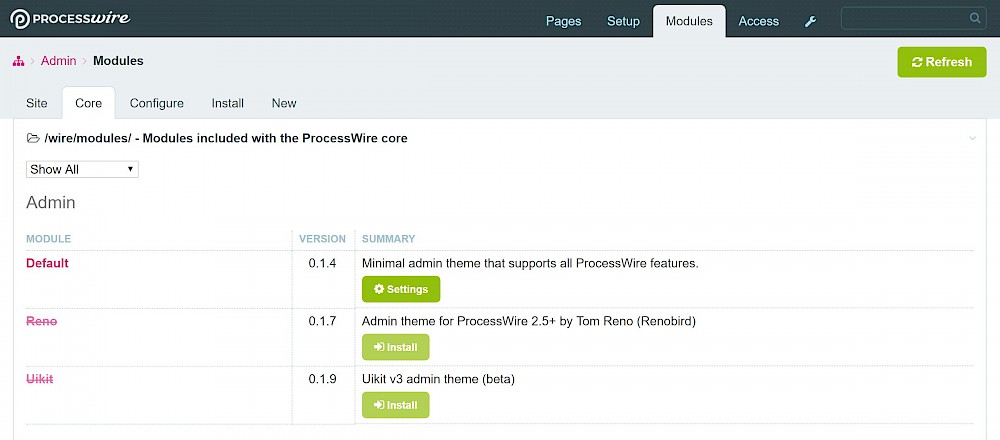The image size is (1000, 440).
Task: Switch to the New tab
Action: click(x=284, y=103)
